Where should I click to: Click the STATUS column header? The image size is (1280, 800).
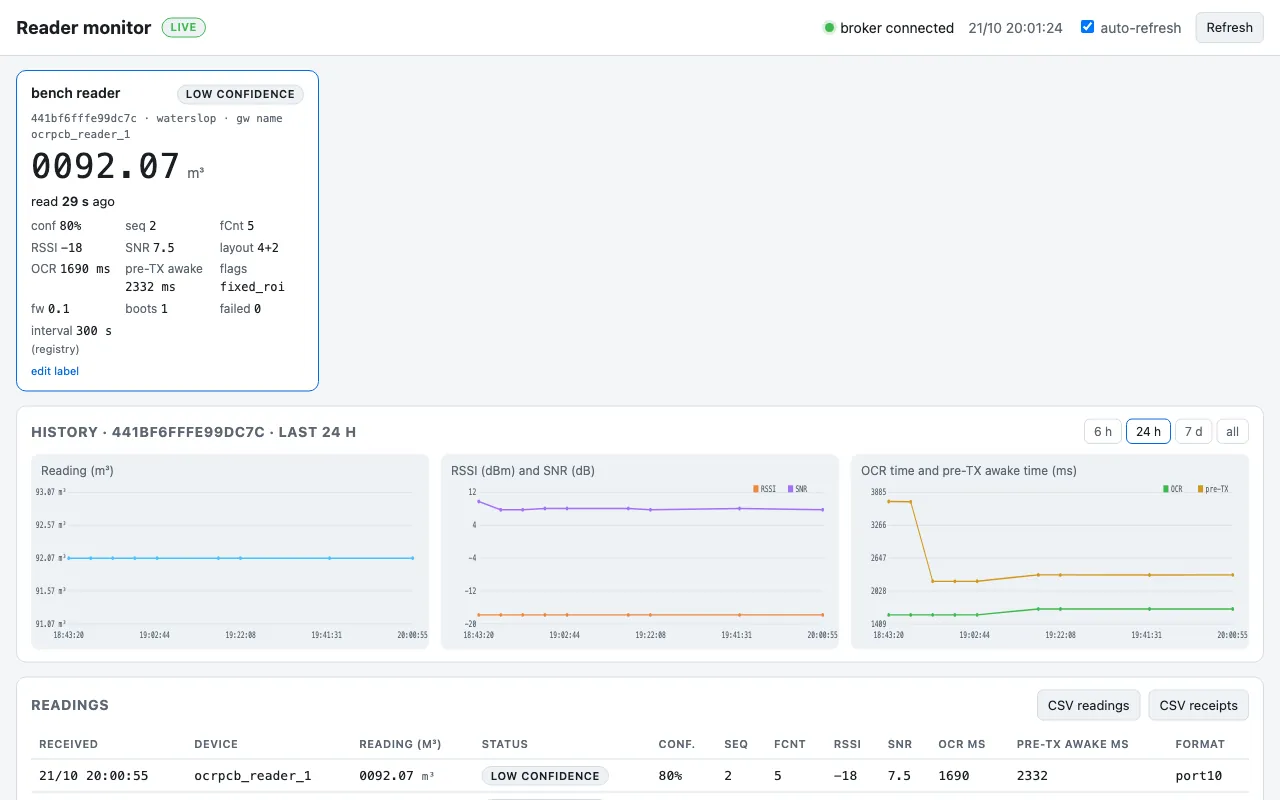pyautogui.click(x=505, y=744)
